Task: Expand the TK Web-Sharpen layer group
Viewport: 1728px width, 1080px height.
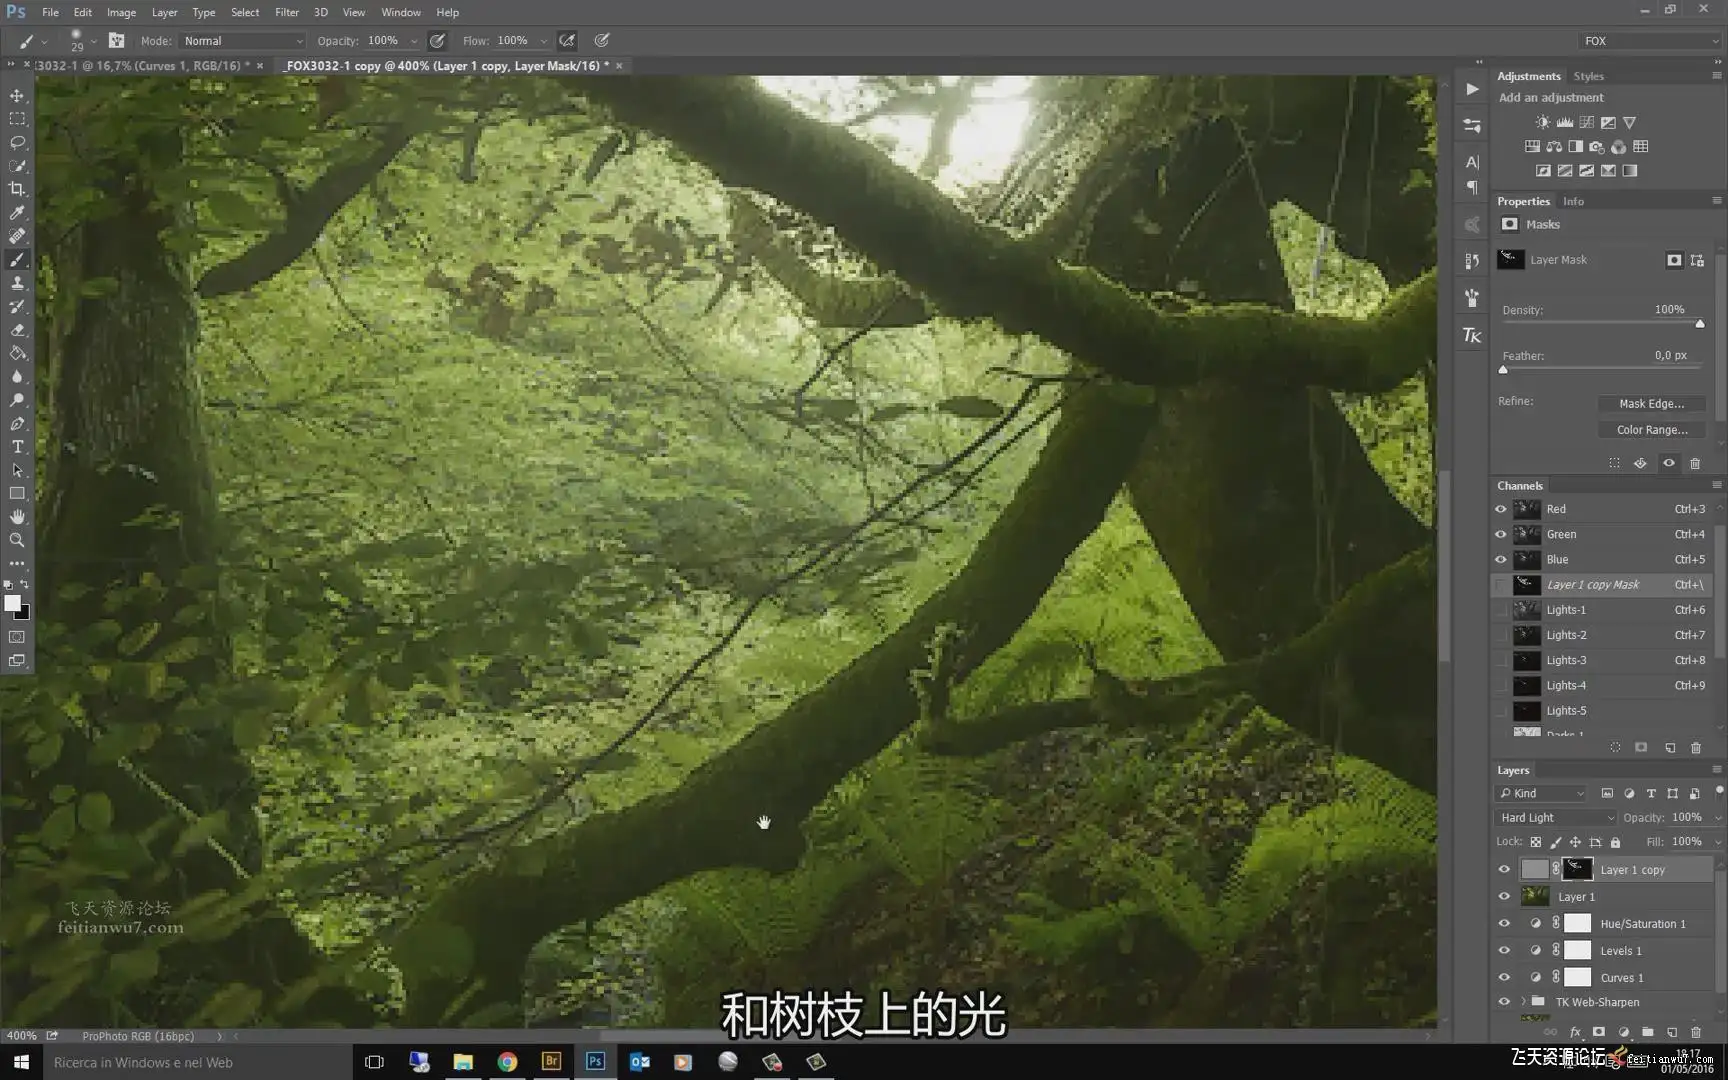Action: pyautogui.click(x=1524, y=1002)
